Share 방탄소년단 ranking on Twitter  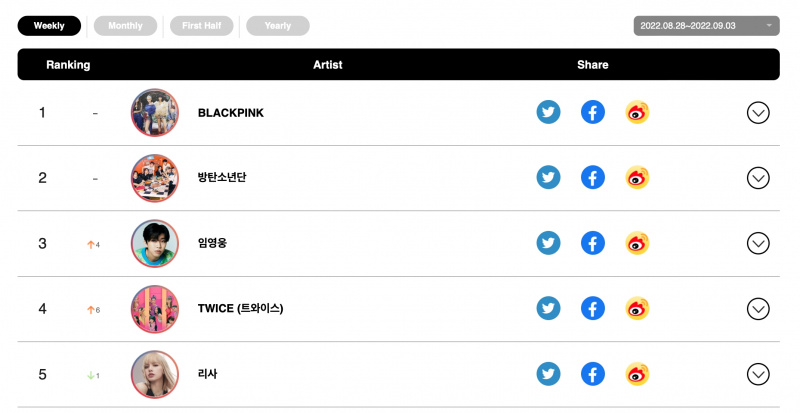pos(548,178)
